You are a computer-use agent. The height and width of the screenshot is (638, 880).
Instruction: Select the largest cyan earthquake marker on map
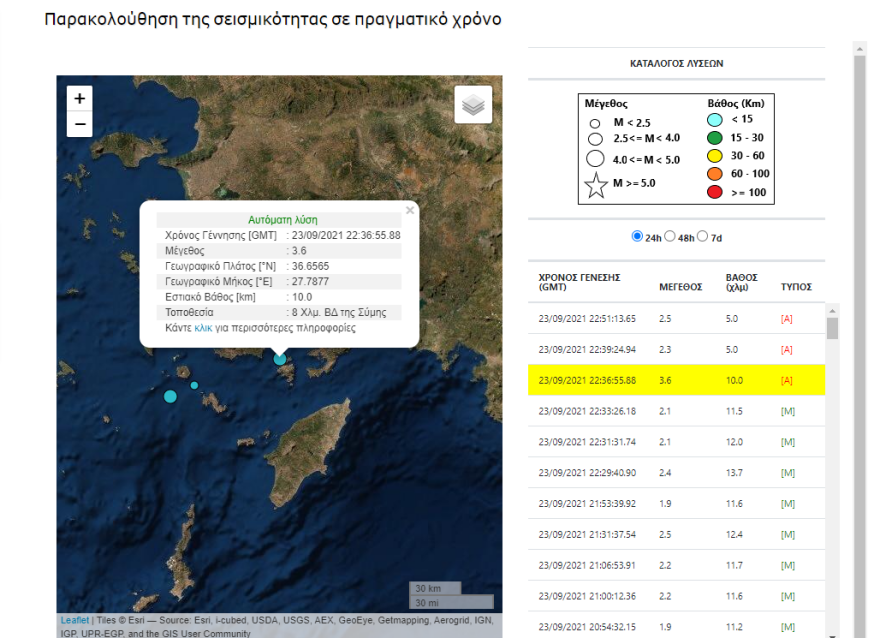click(169, 396)
